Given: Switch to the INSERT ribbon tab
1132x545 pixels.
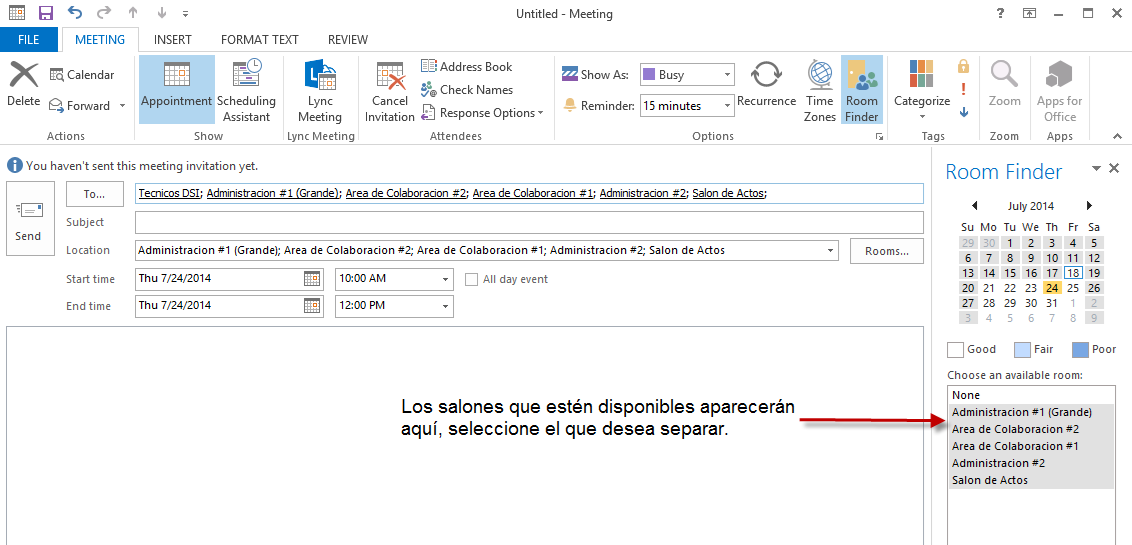Looking at the screenshot, I should tap(173, 40).
